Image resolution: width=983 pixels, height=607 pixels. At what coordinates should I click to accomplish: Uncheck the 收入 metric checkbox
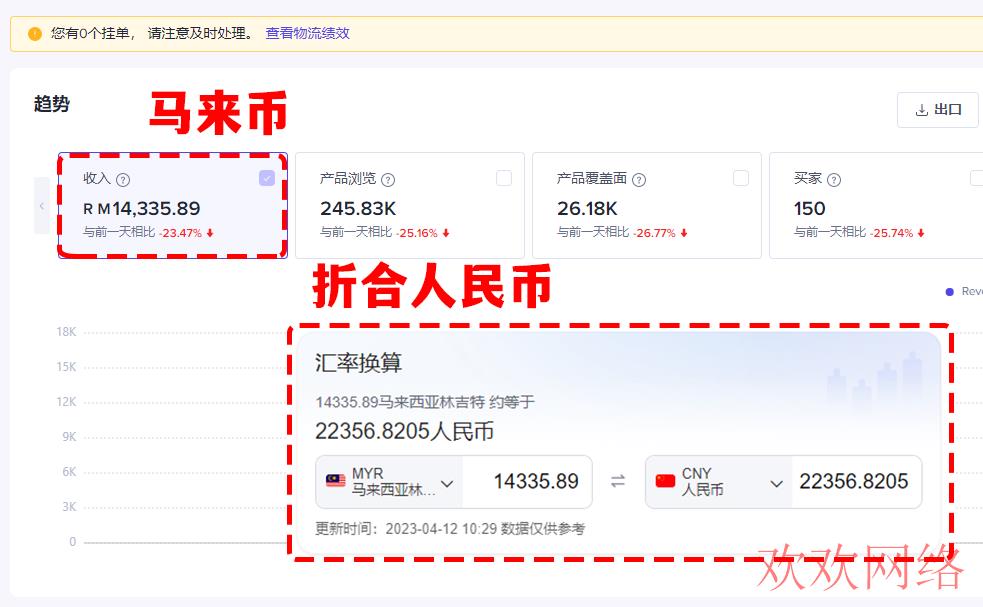coord(267,178)
